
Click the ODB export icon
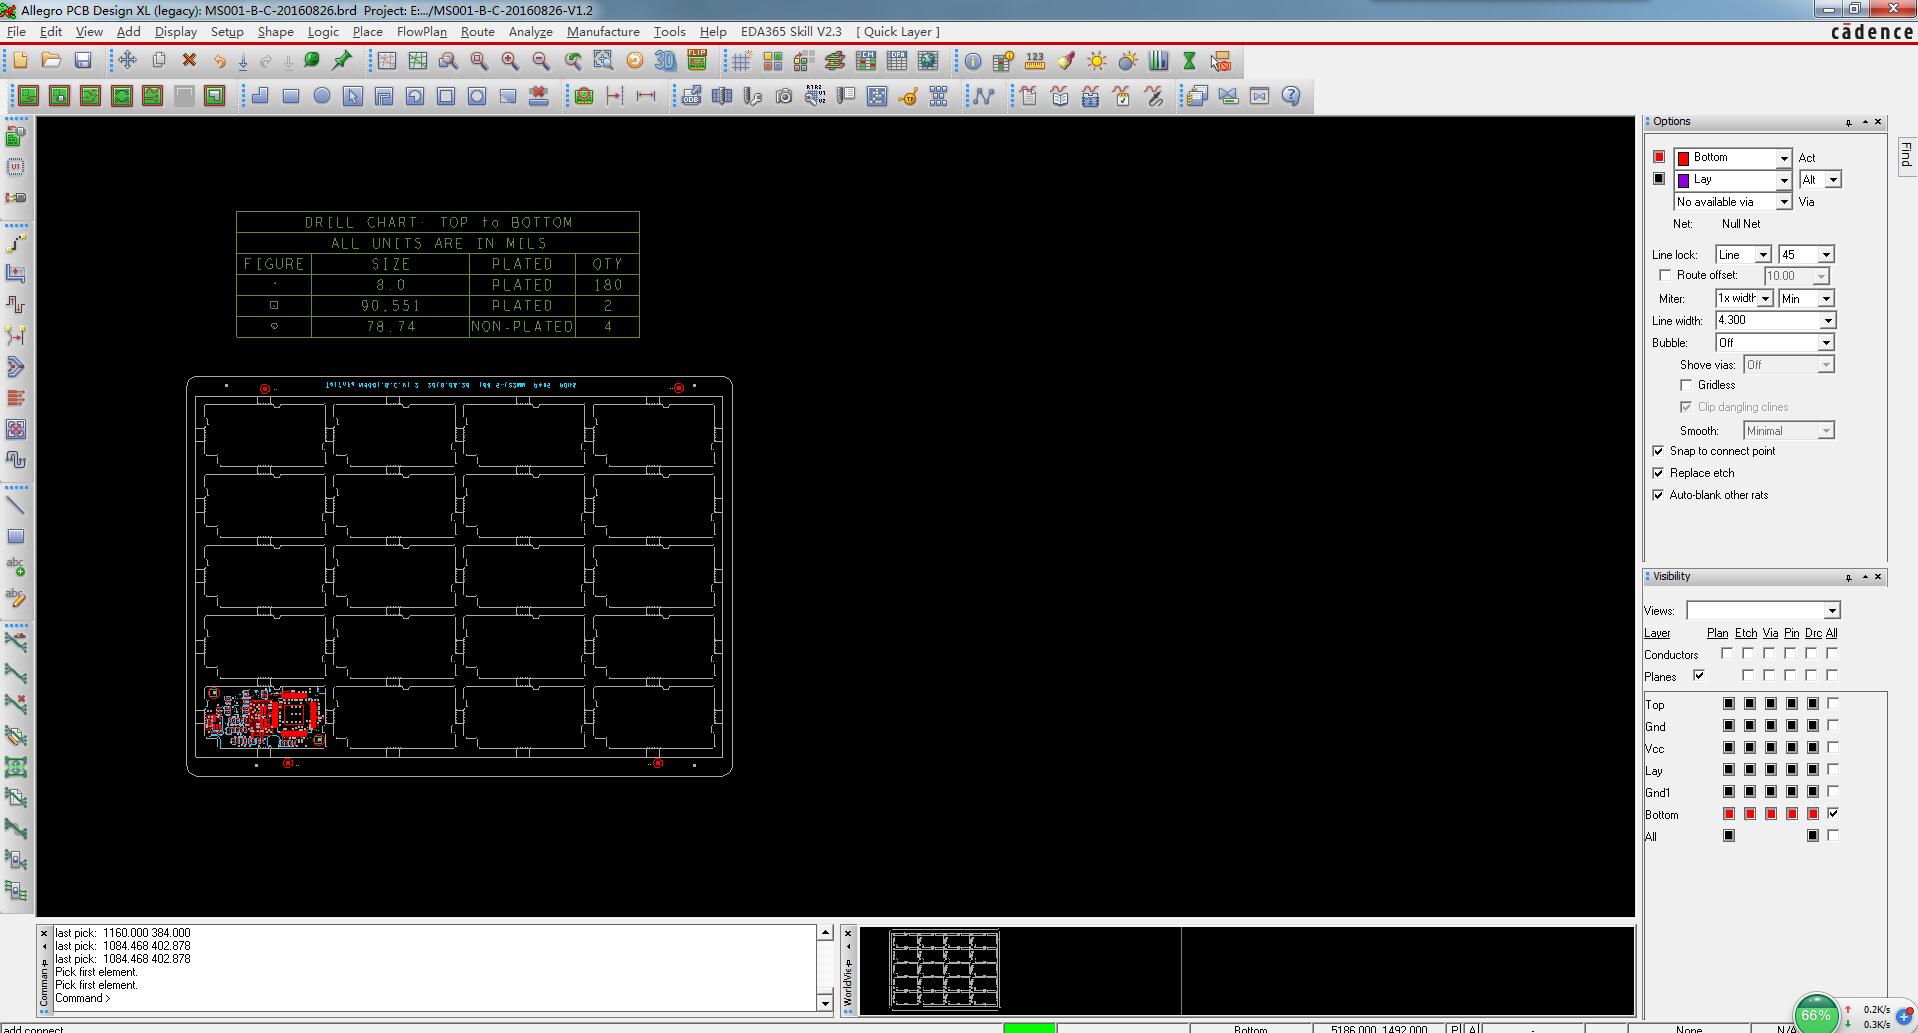[691, 96]
